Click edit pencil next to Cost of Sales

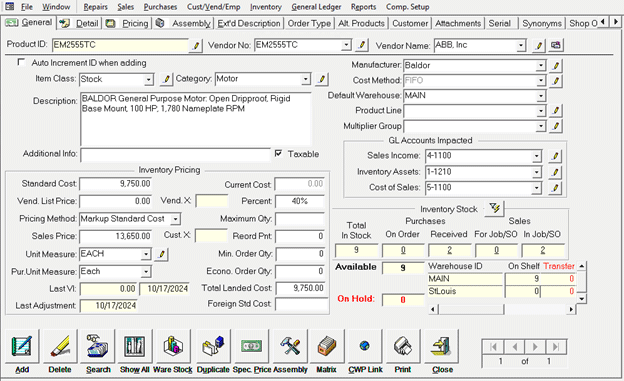555,188
